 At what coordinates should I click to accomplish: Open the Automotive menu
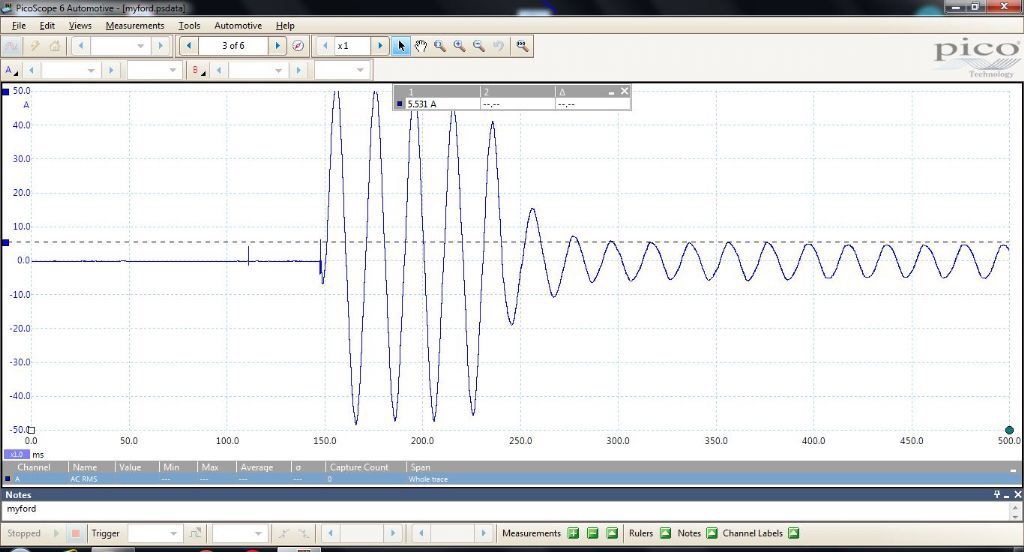tap(238, 25)
